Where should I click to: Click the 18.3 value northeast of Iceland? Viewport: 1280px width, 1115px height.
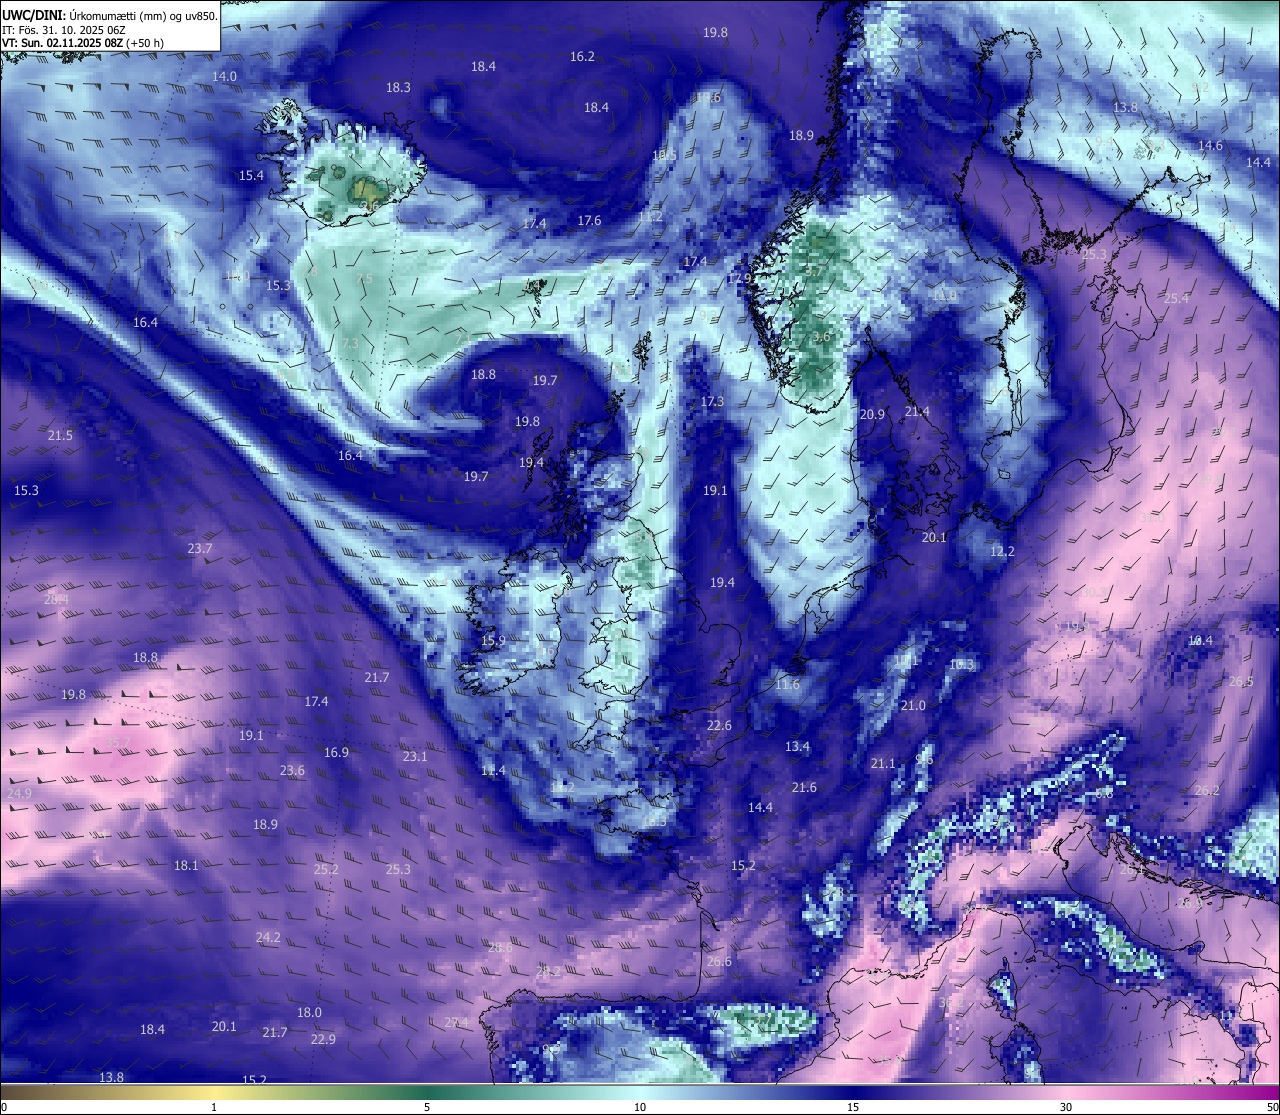[398, 88]
